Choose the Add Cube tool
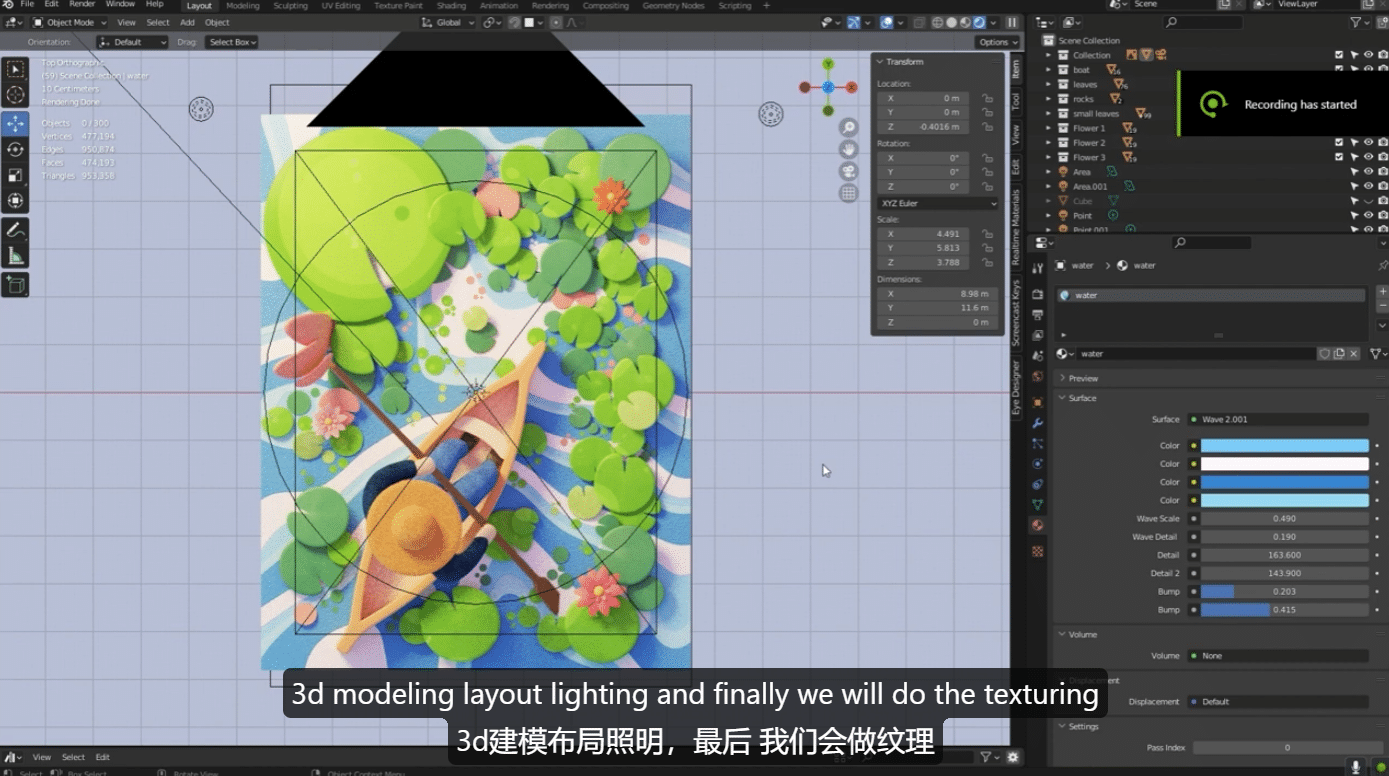This screenshot has width=1389, height=776. (x=15, y=286)
